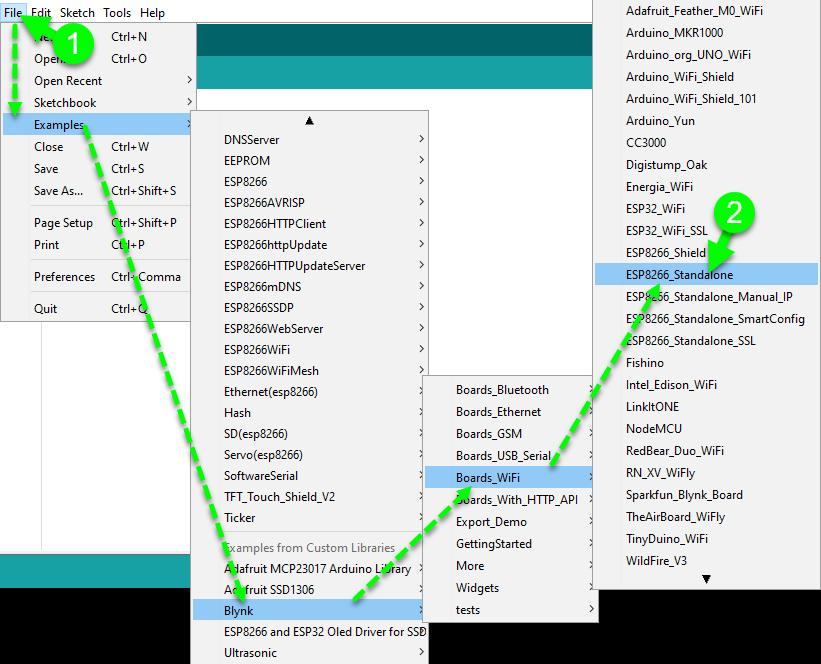Image resolution: width=821 pixels, height=664 pixels.
Task: Open the SoftwareSerial examples
Action: click(x=309, y=475)
